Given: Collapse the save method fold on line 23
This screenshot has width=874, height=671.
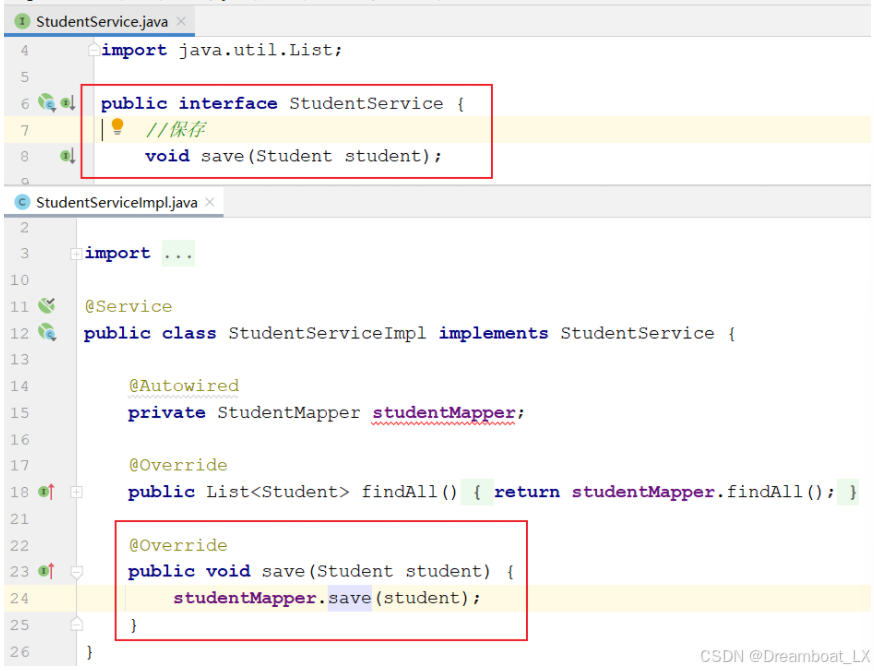Looking at the screenshot, I should [x=76, y=572].
